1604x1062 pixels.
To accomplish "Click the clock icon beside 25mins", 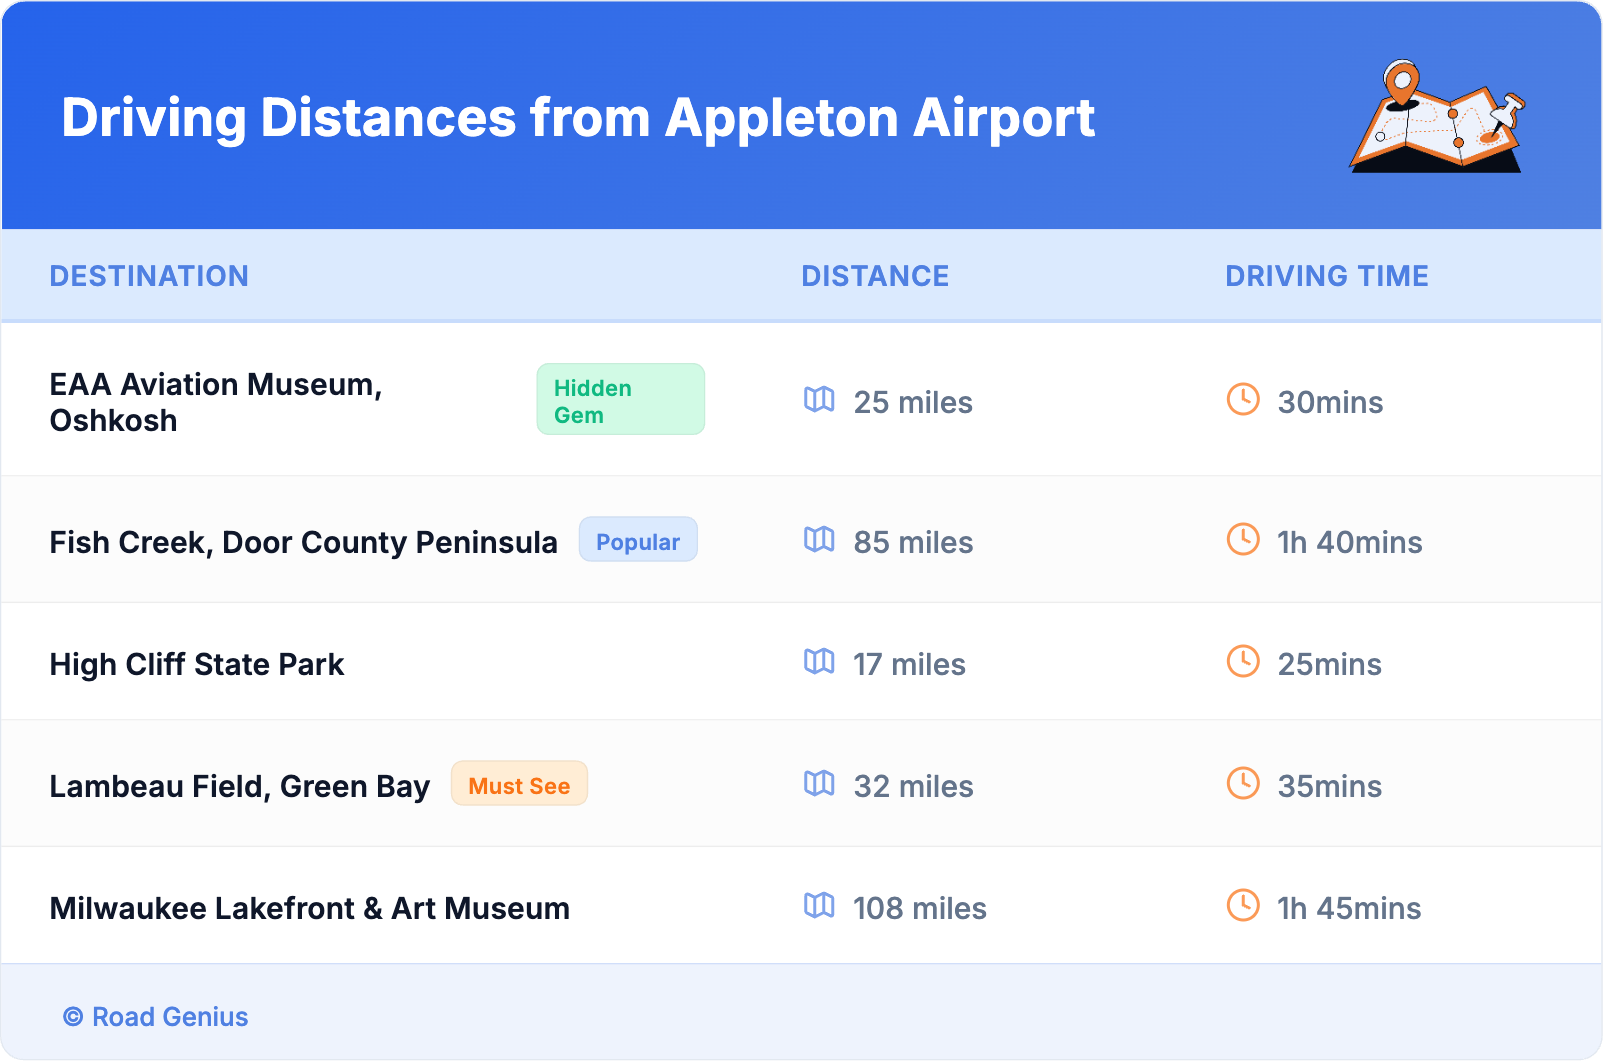I will [x=1243, y=662].
